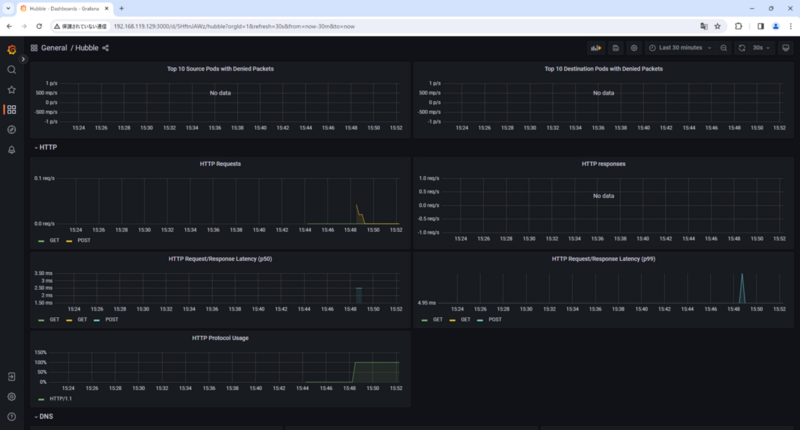Open the Configuration gear in sidebar
Screen dimensions: 800x430
tap(11, 397)
